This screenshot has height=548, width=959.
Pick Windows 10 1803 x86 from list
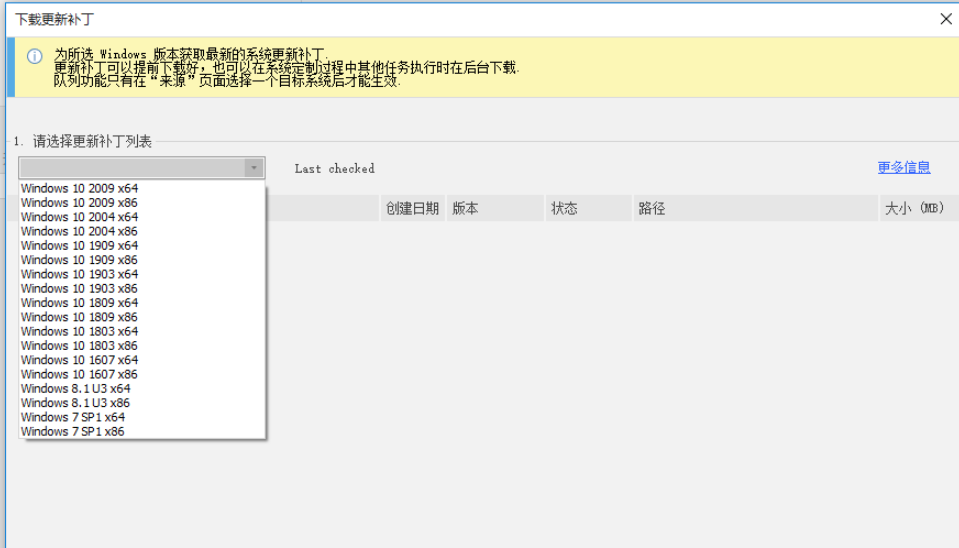(80, 346)
